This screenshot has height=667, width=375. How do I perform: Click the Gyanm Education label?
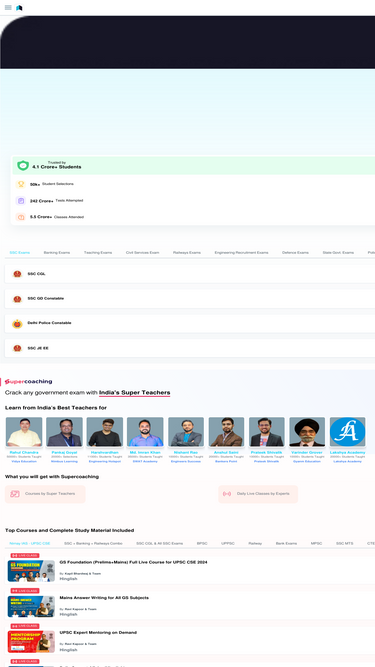click(307, 462)
